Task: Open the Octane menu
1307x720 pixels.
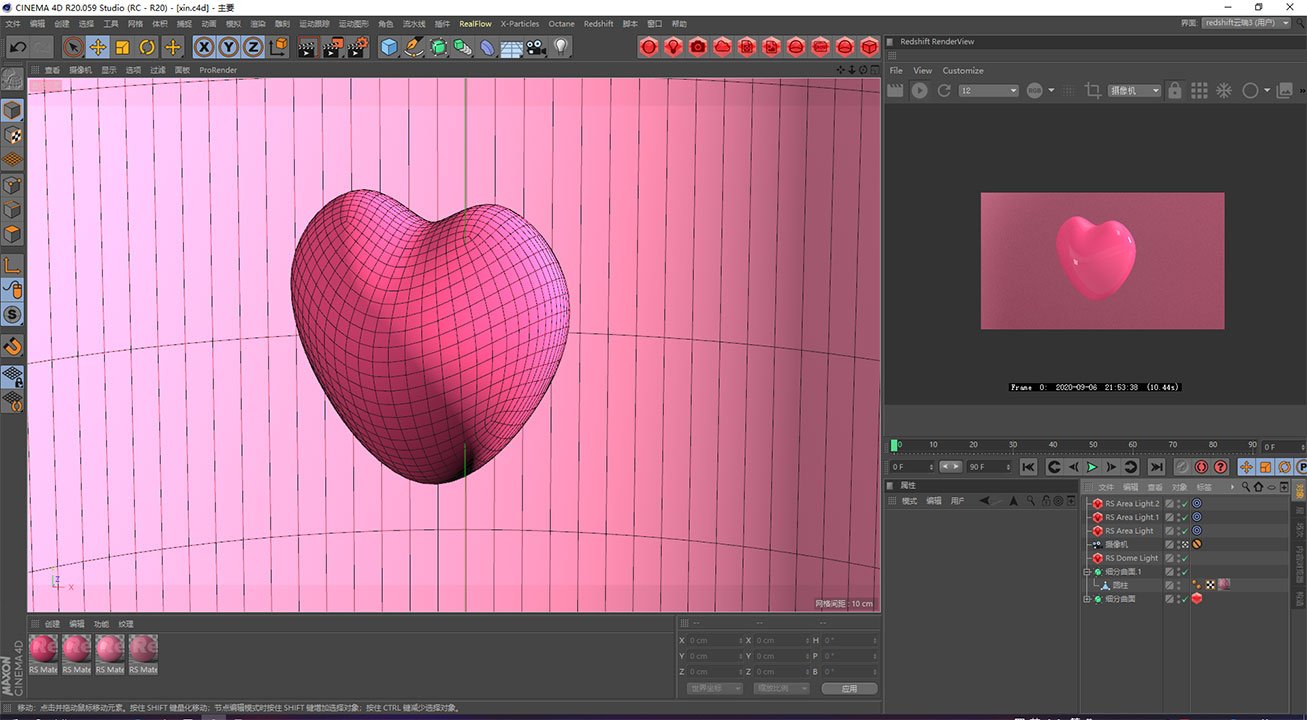Action: pos(561,23)
